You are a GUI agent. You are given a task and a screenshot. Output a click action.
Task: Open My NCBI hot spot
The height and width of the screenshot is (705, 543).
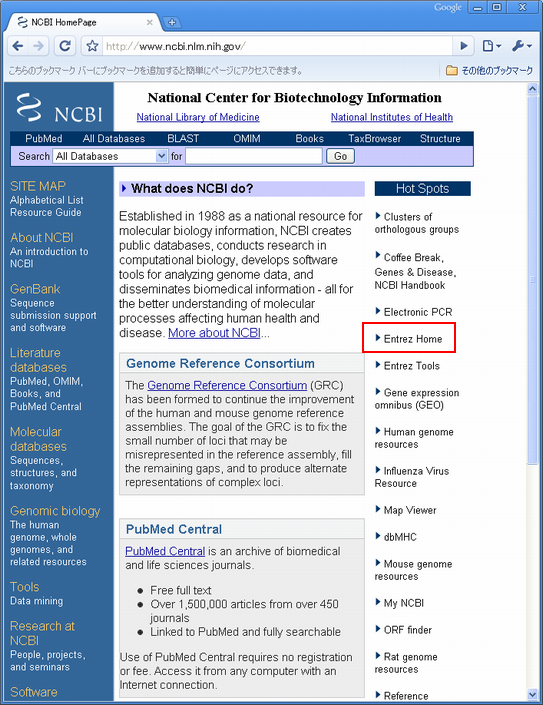(x=403, y=603)
